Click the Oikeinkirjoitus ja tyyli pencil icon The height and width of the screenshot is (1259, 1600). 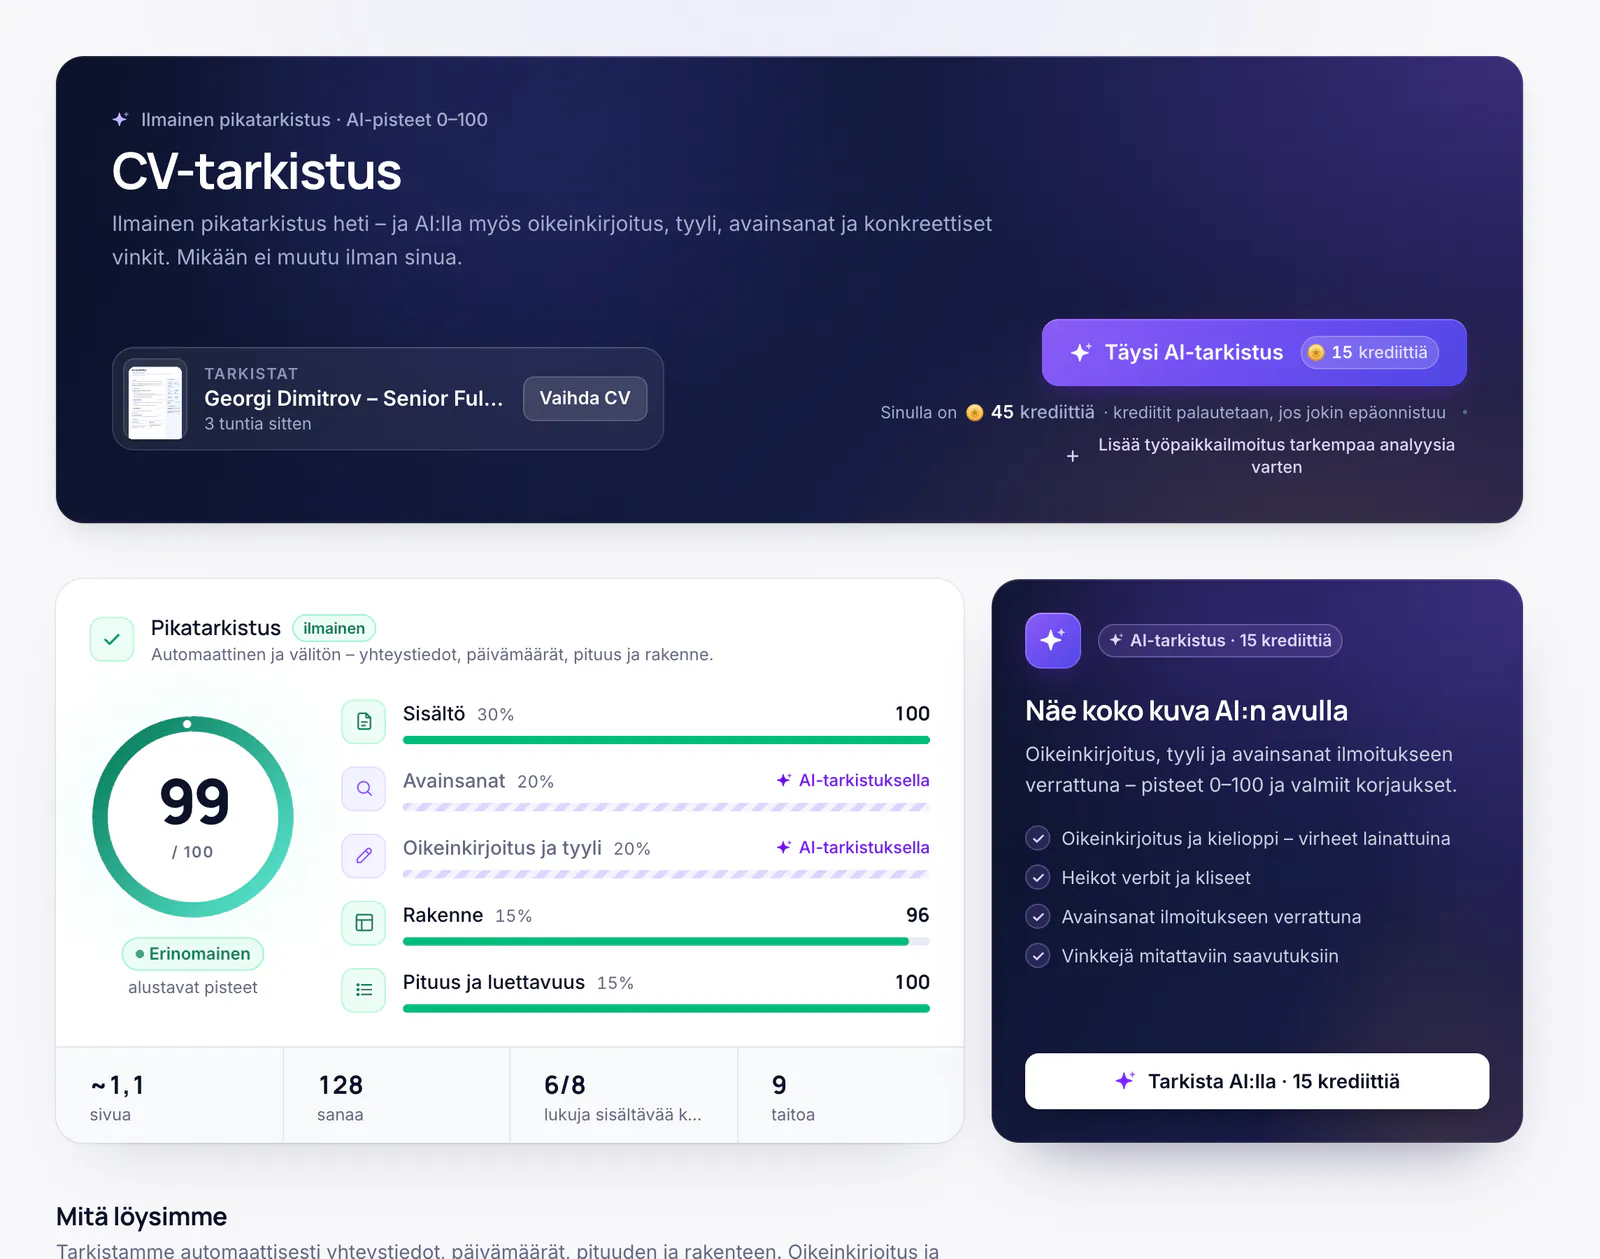[364, 855]
